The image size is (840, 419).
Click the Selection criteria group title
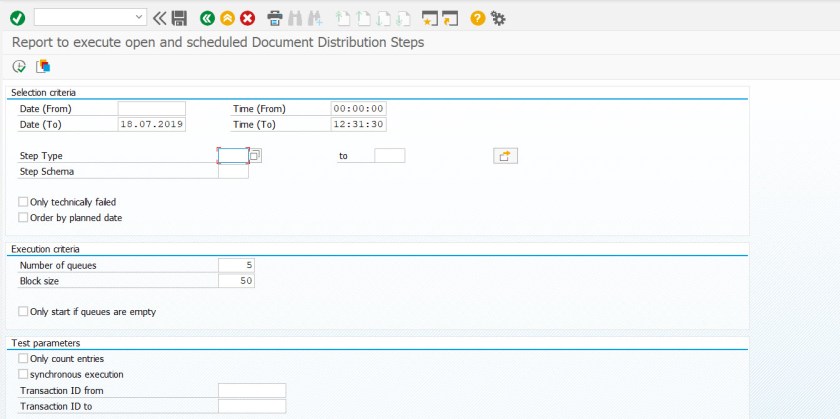(43, 93)
